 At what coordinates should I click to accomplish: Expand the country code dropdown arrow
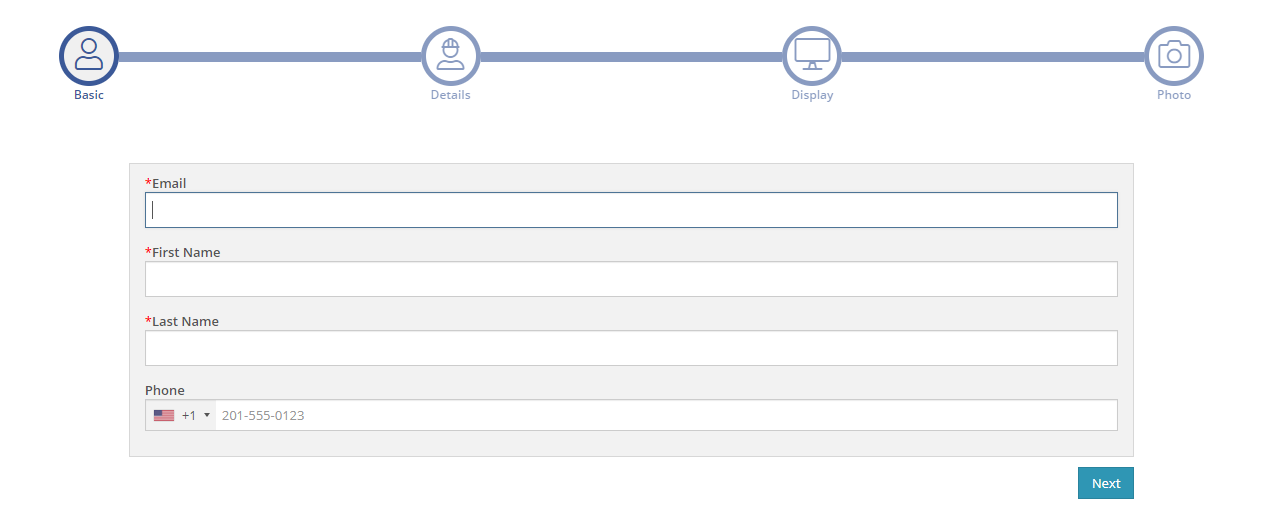[x=207, y=415]
